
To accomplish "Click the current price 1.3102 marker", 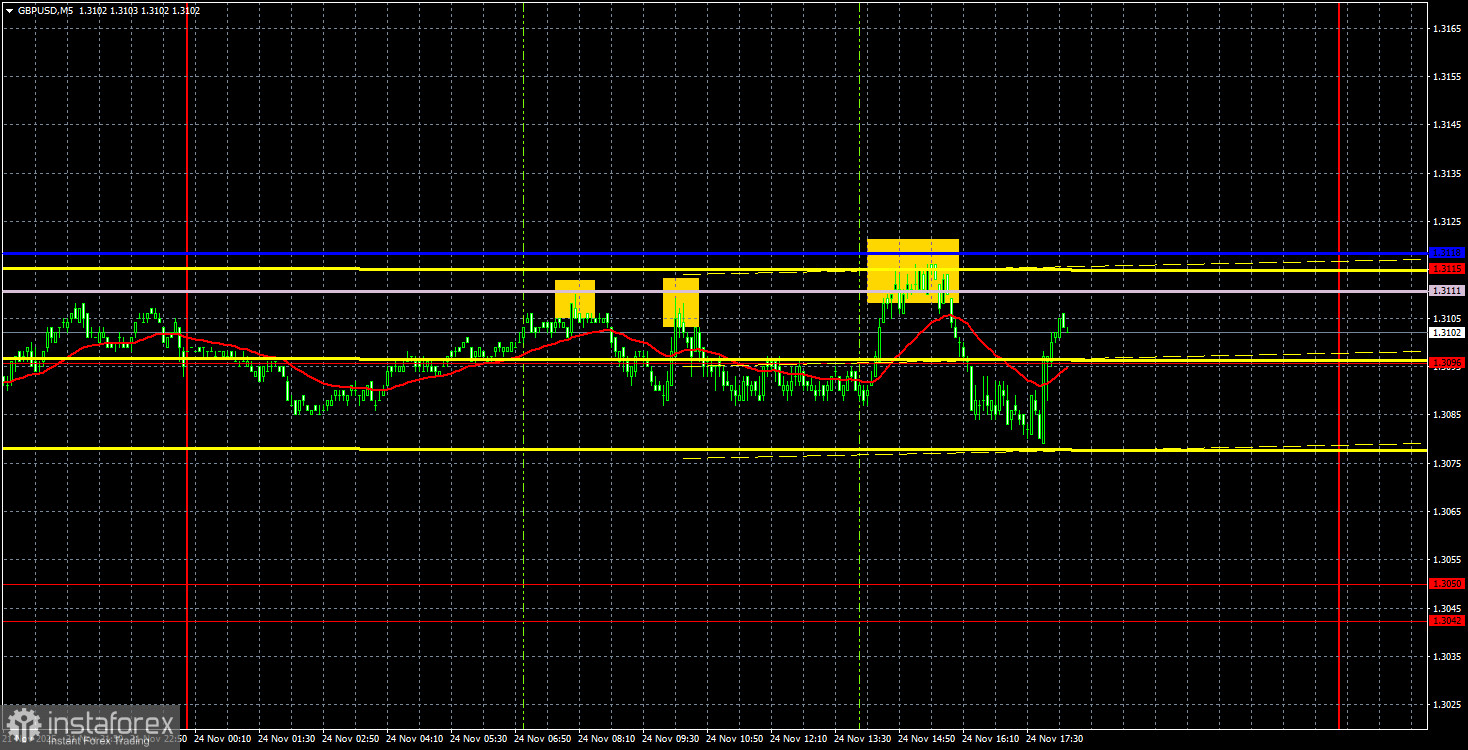I will [x=1448, y=333].
